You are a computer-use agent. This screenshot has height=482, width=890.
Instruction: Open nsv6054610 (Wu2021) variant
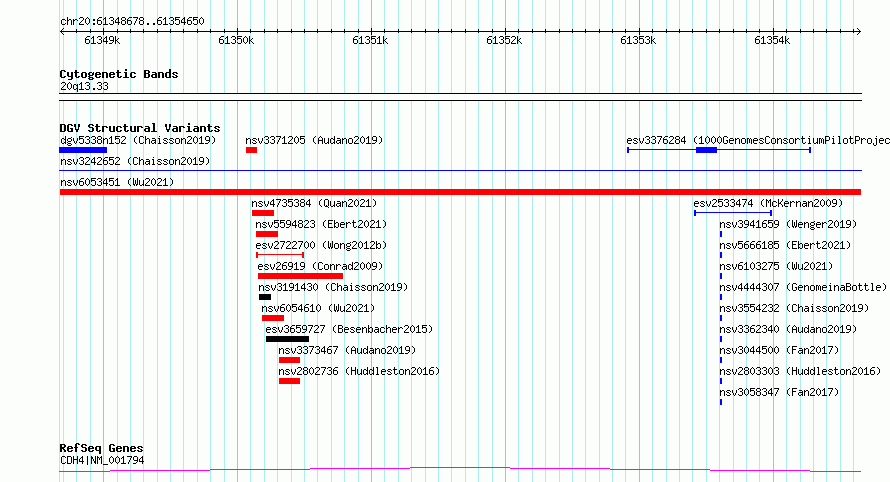[x=318, y=308]
